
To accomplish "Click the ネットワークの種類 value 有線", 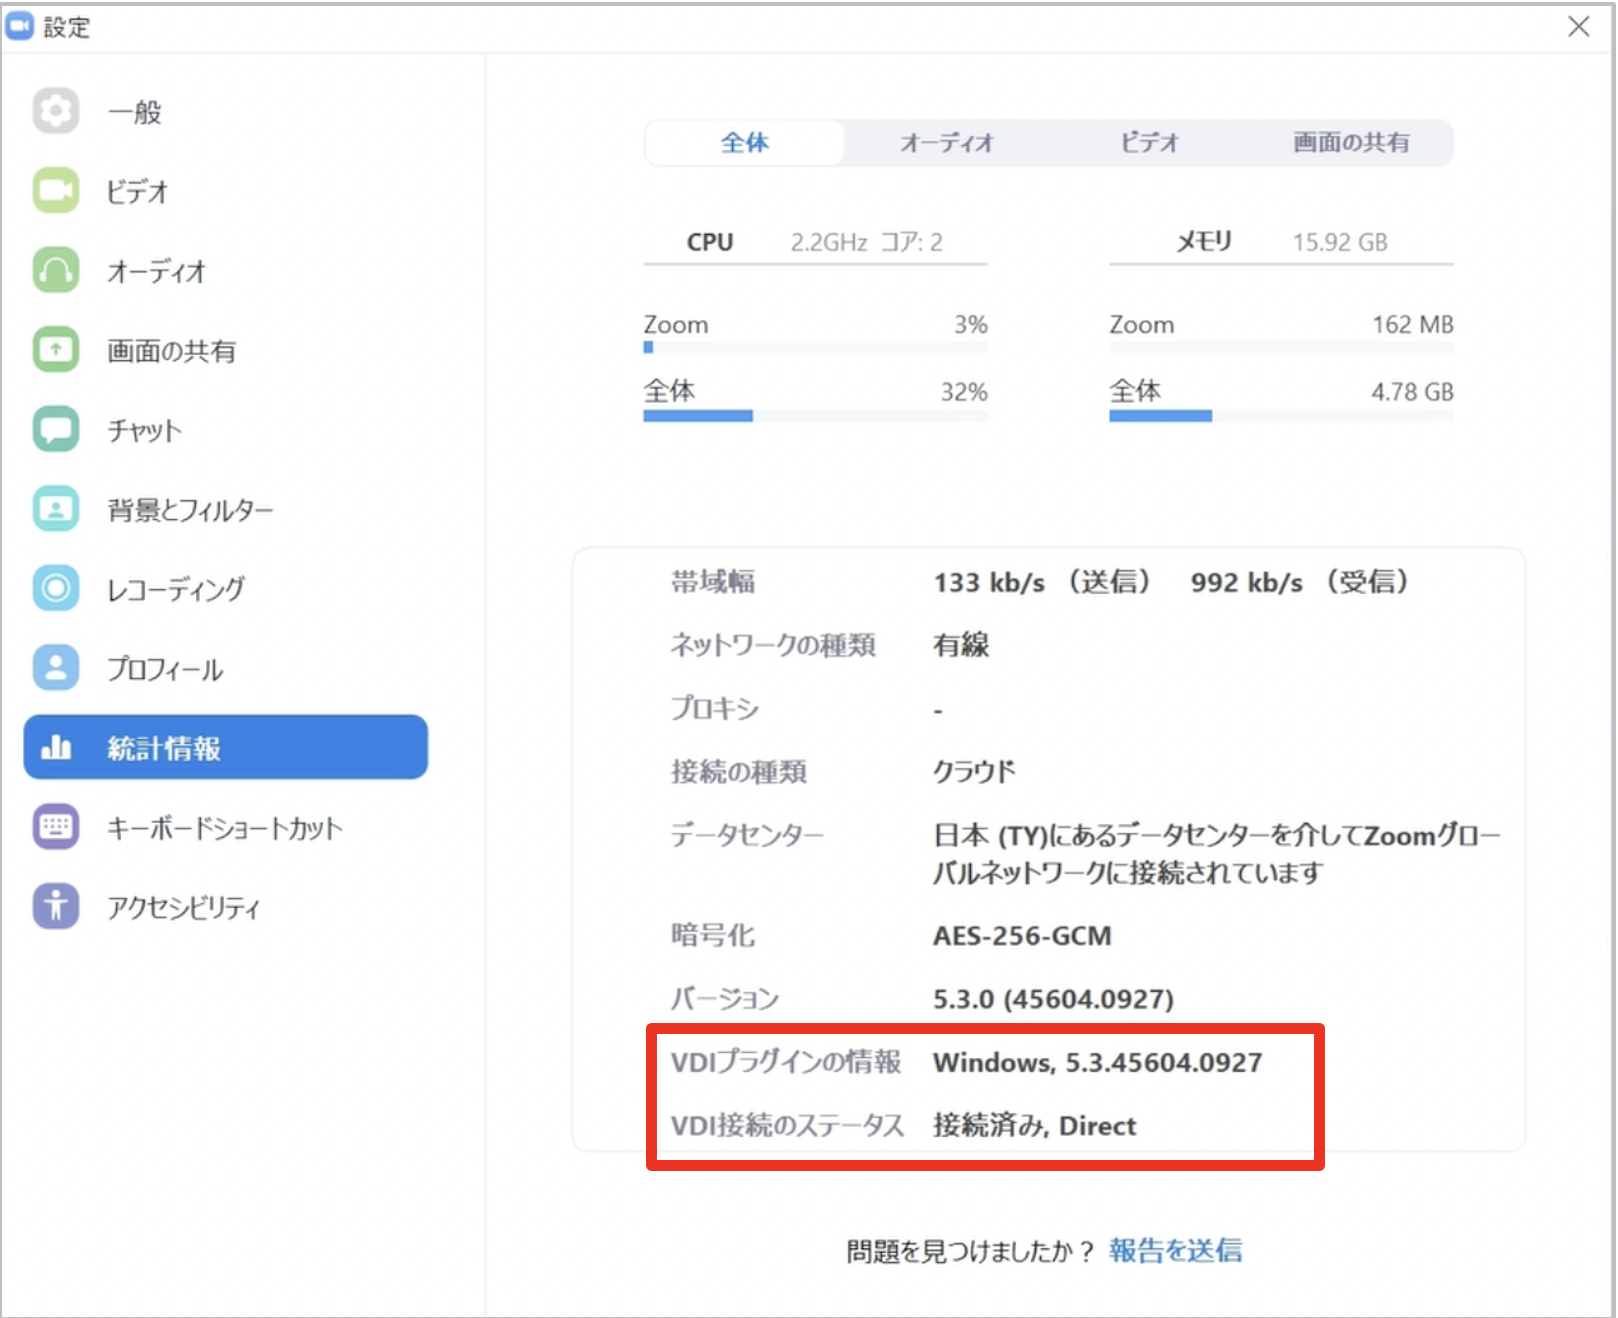I will tap(961, 645).
